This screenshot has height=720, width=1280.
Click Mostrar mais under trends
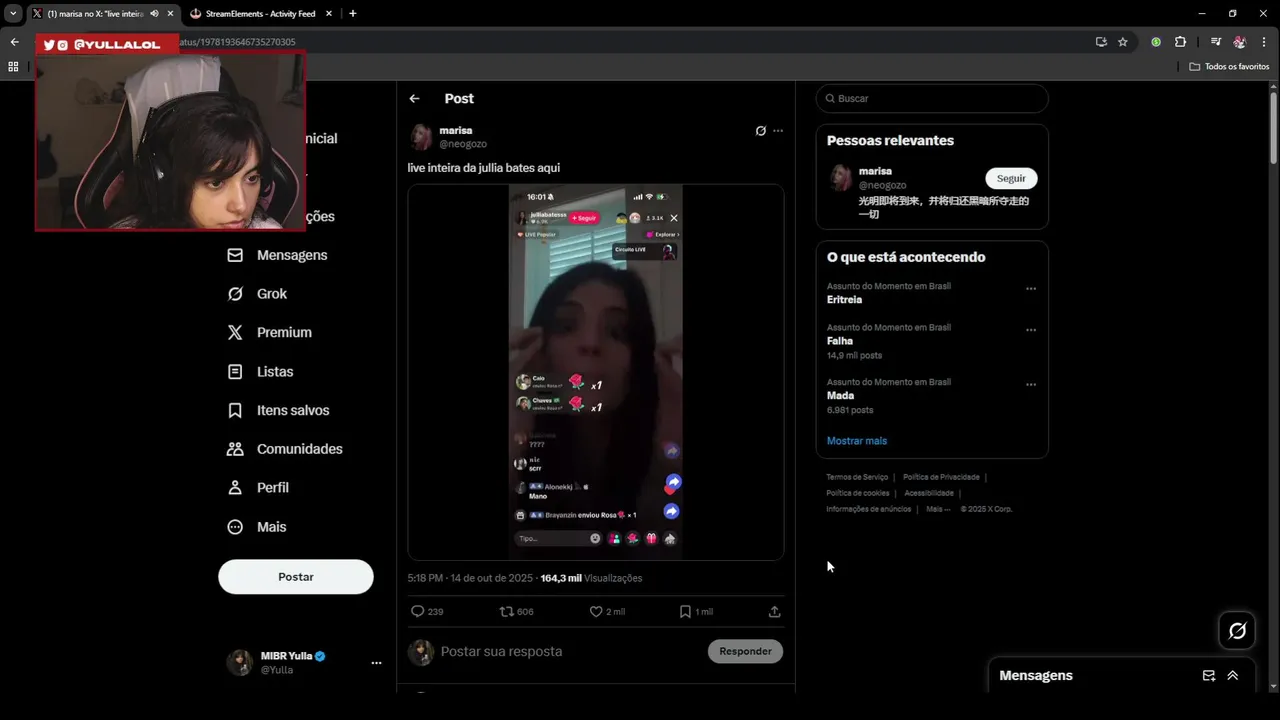[x=857, y=441]
